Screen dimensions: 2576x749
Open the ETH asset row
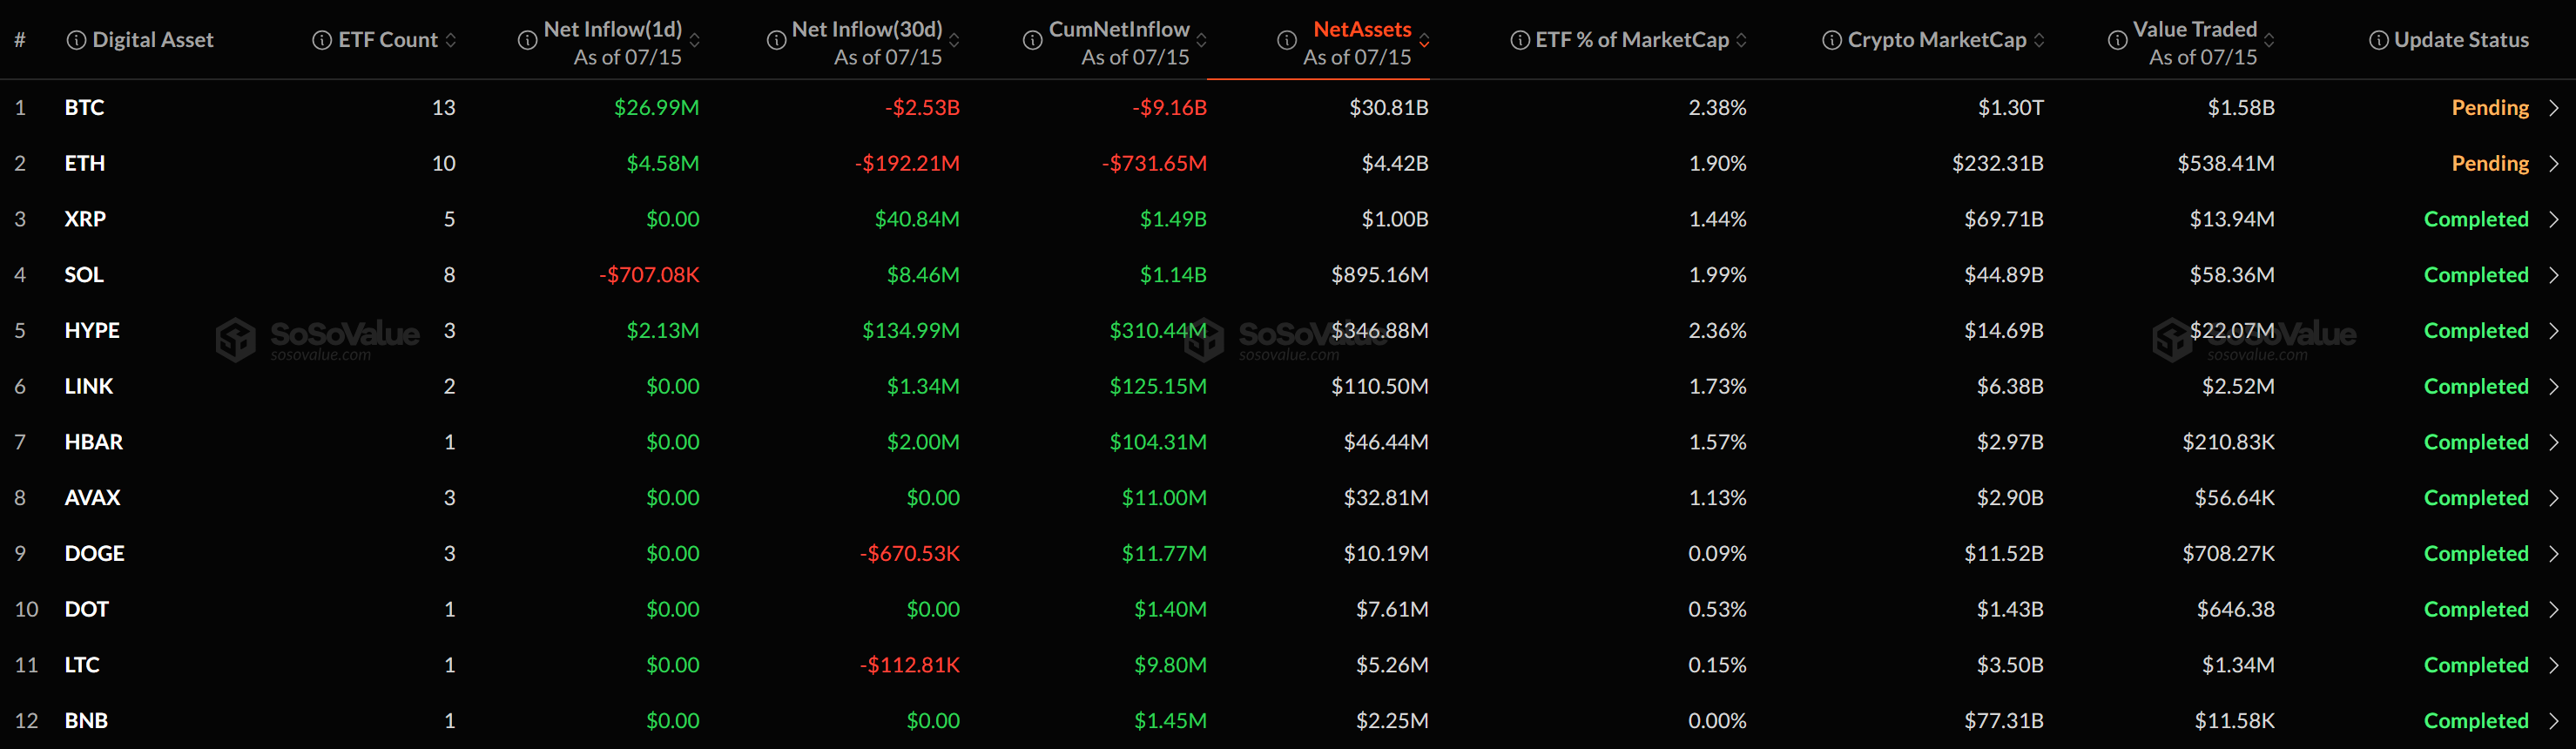point(1288,163)
